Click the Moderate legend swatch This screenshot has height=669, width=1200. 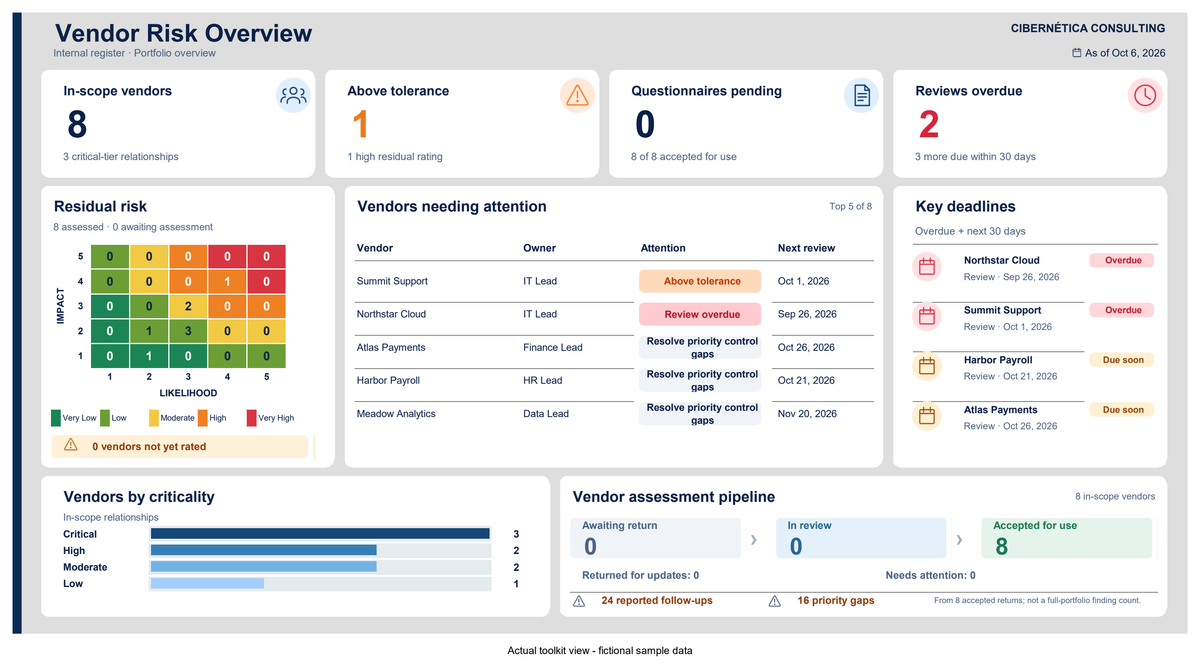[153, 418]
